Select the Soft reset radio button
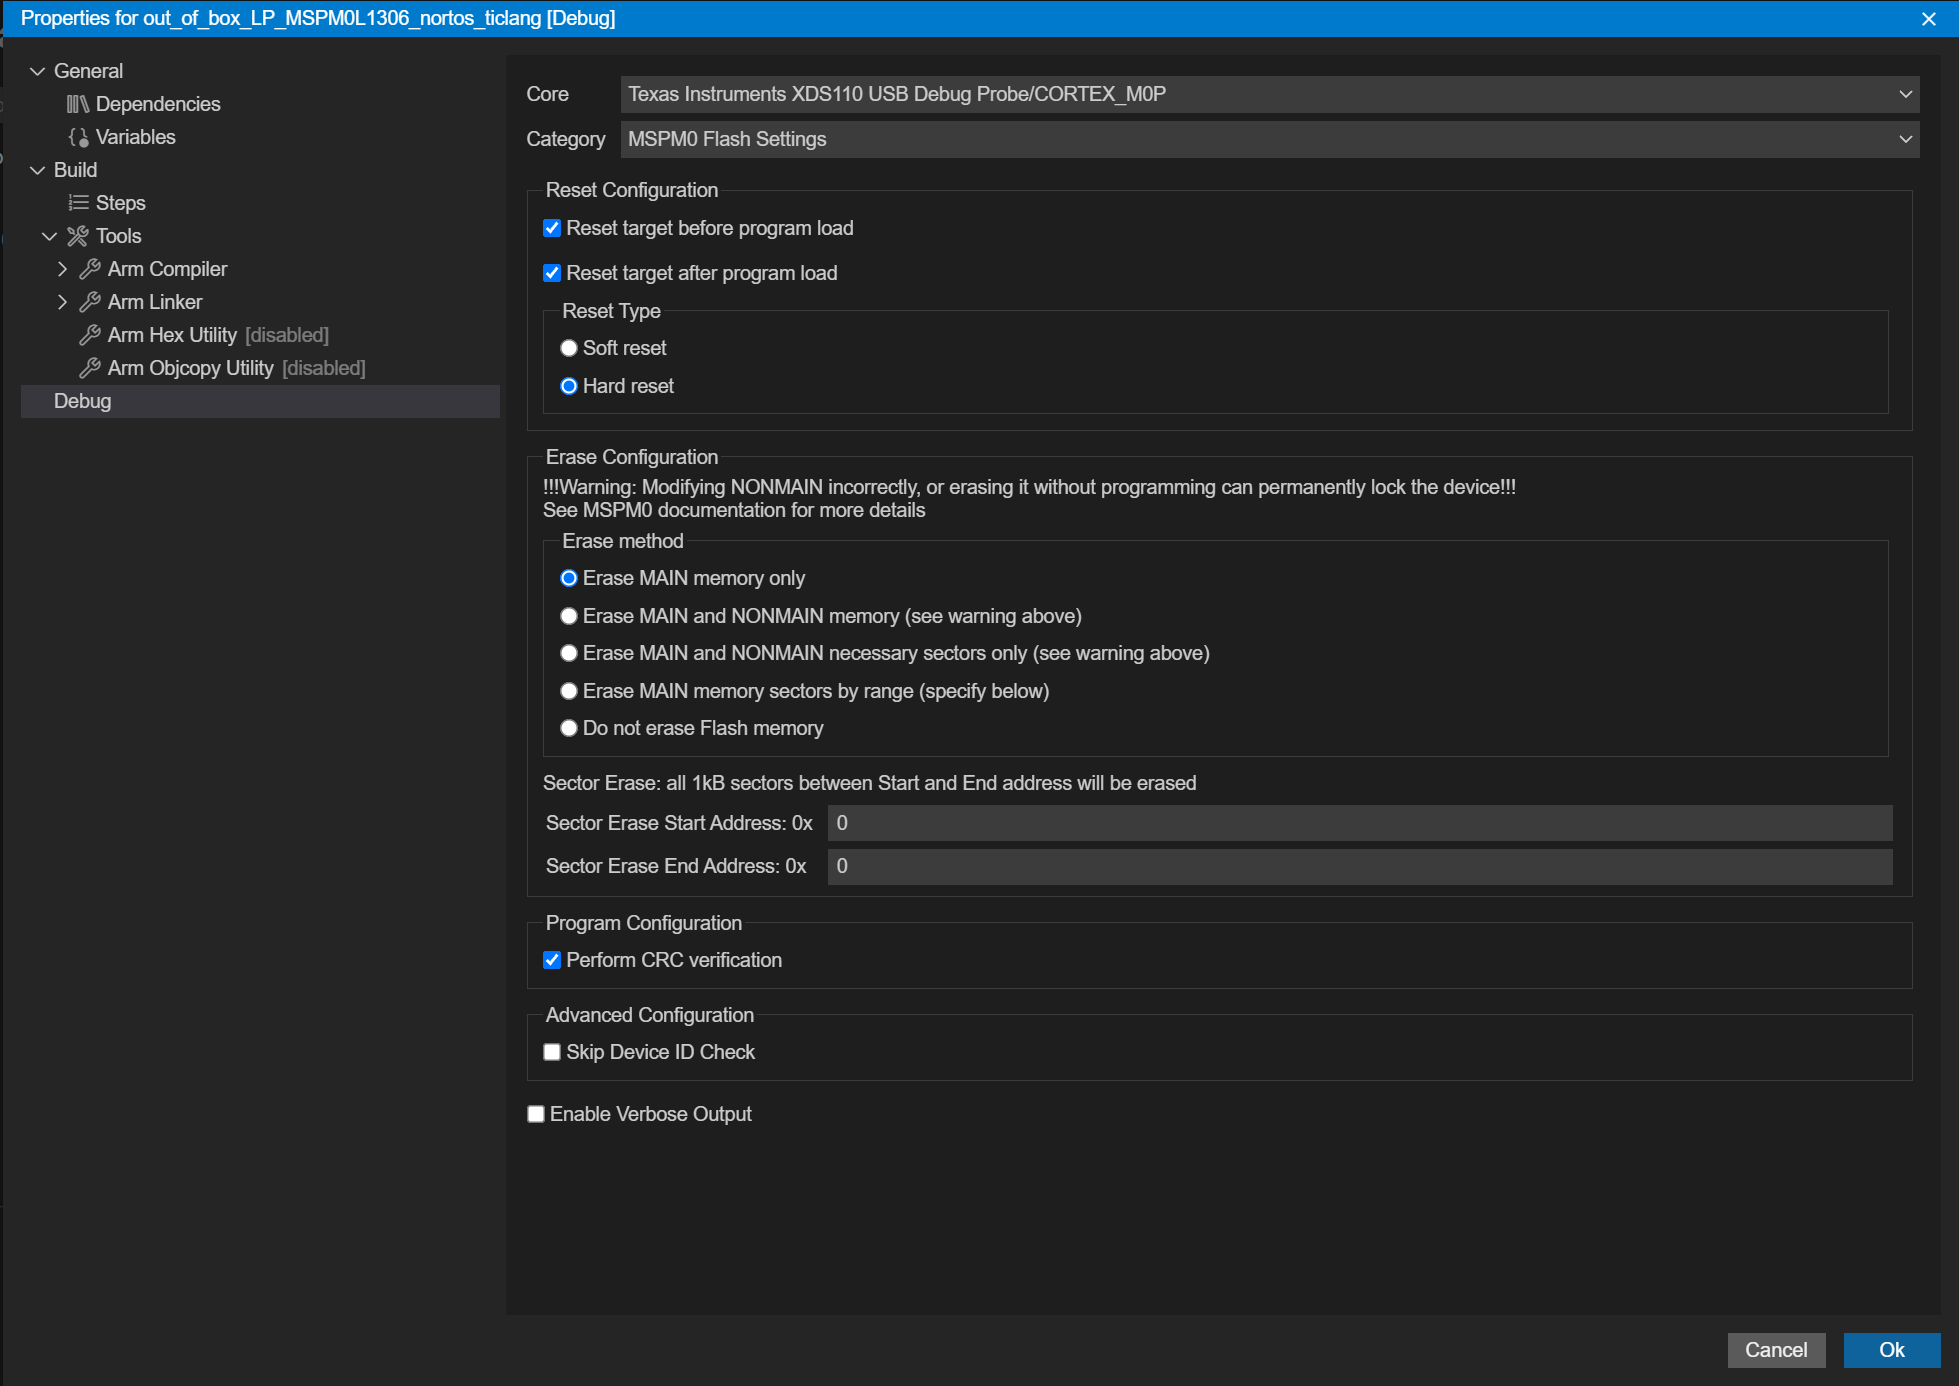Image resolution: width=1959 pixels, height=1386 pixels. tap(569, 348)
